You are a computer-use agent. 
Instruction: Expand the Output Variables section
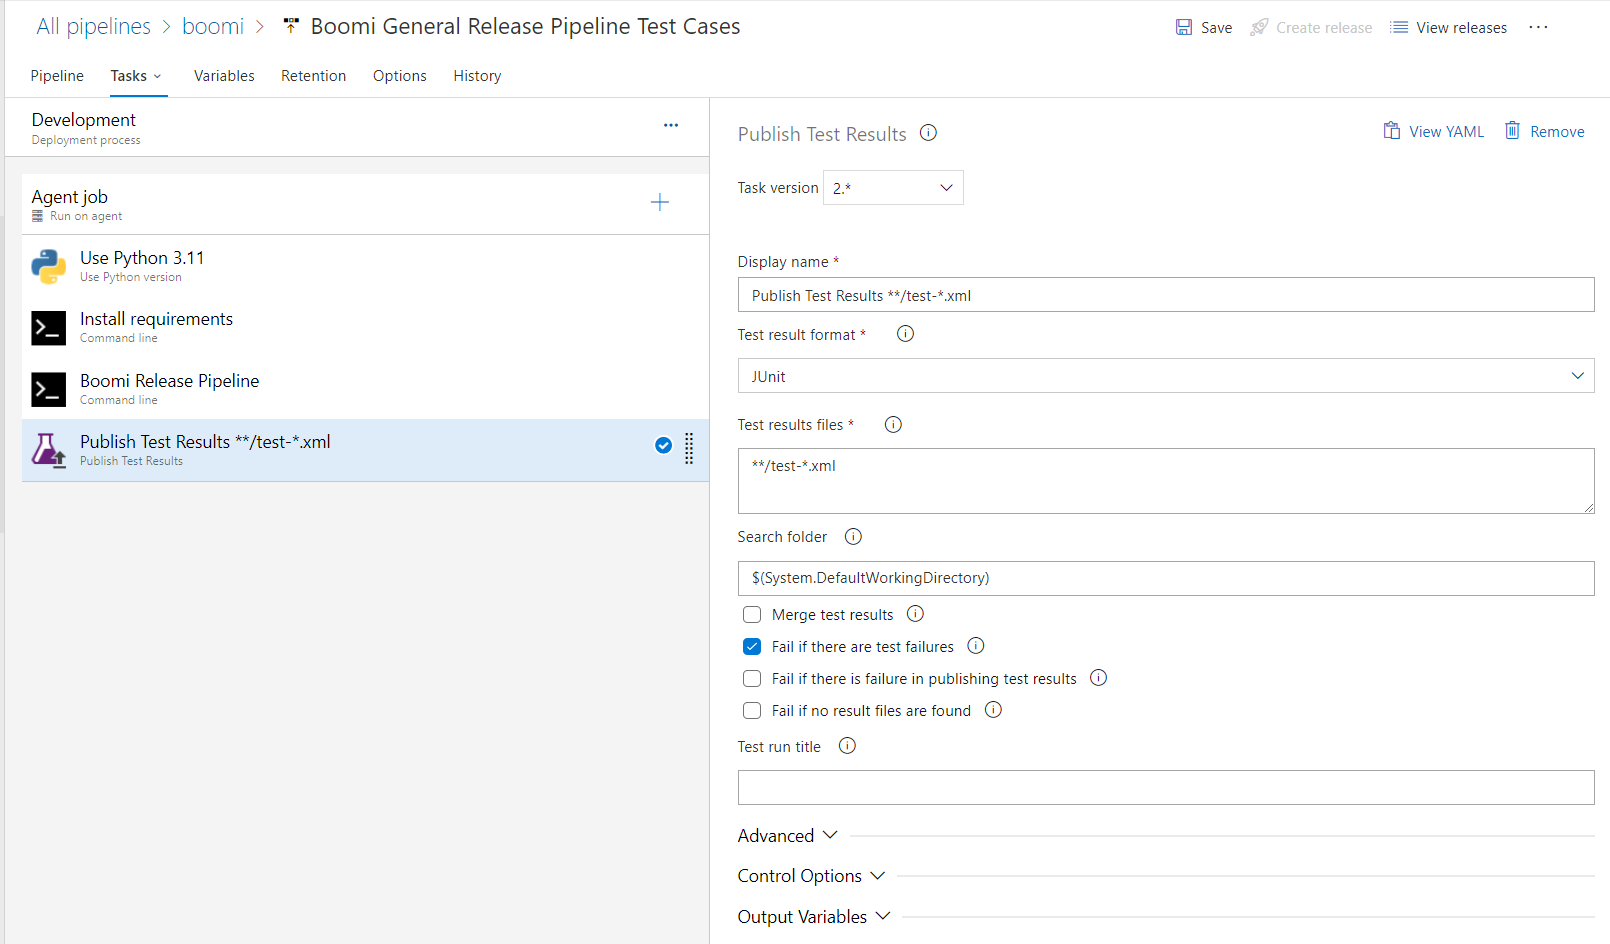(x=814, y=917)
